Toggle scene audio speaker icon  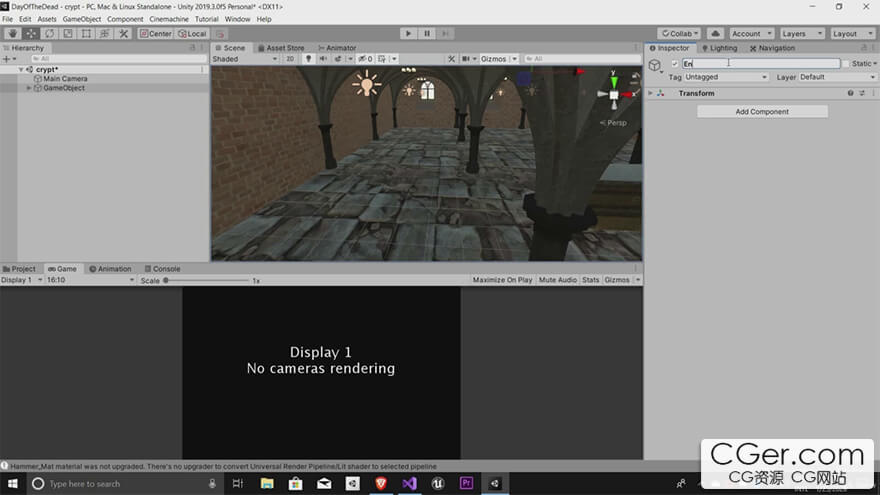point(324,59)
